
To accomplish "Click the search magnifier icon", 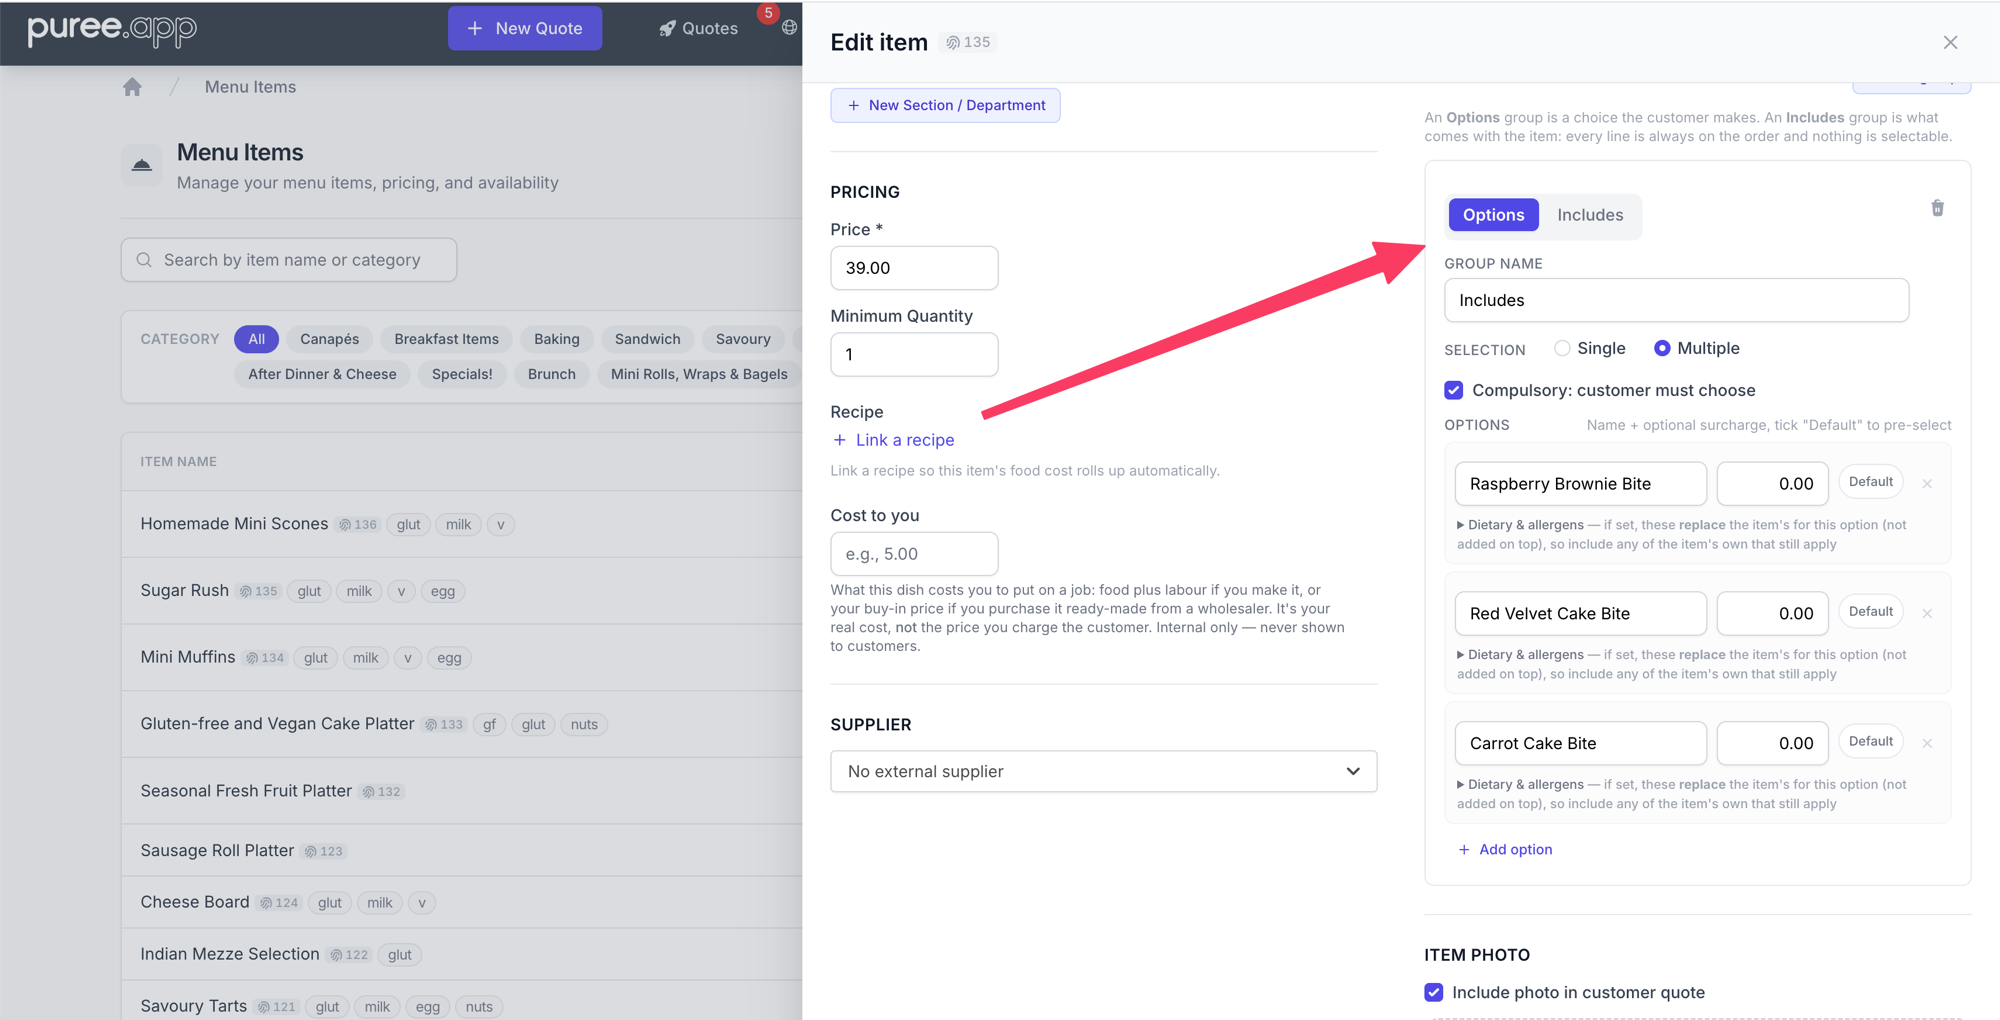I will click(x=144, y=260).
